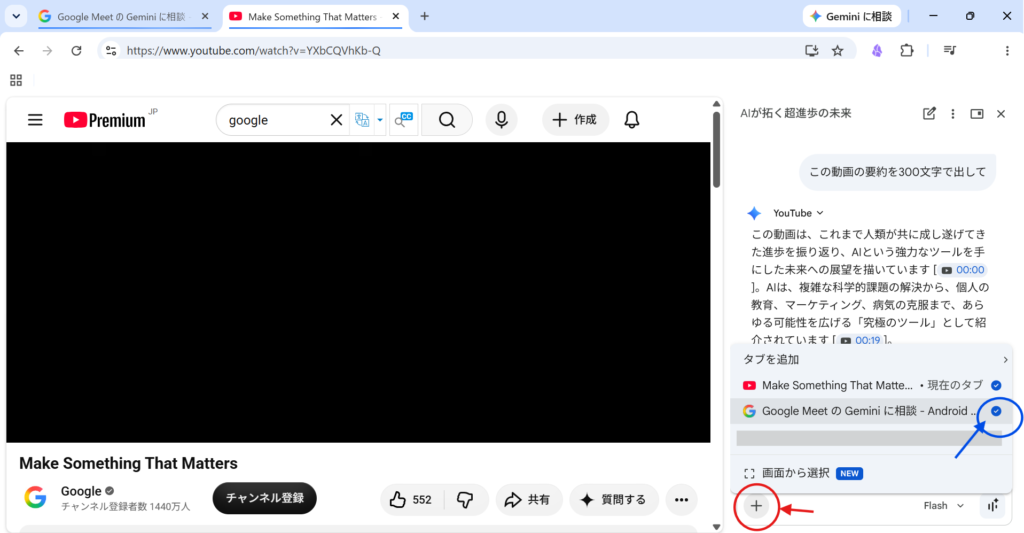Open the Flash model dropdown
The height and width of the screenshot is (533, 1024).
pos(944,506)
